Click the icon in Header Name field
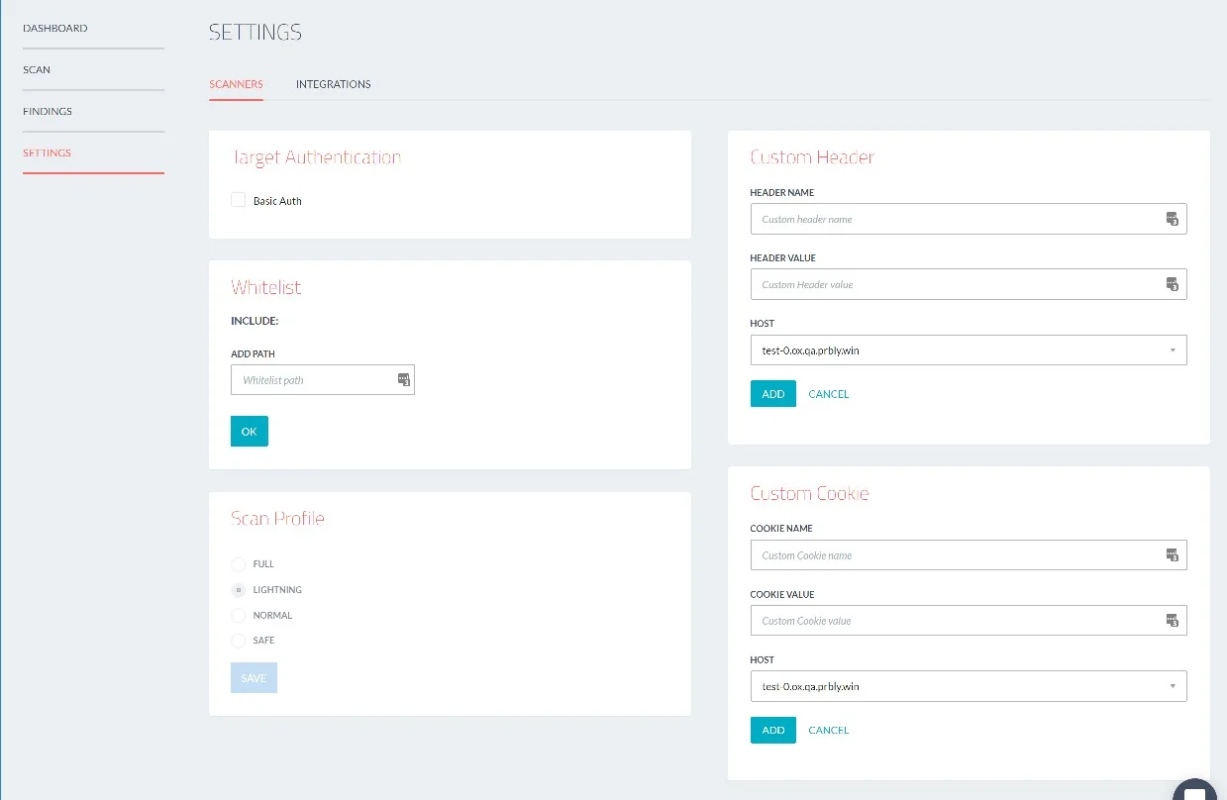The height and width of the screenshot is (800, 1227). [x=1172, y=219]
